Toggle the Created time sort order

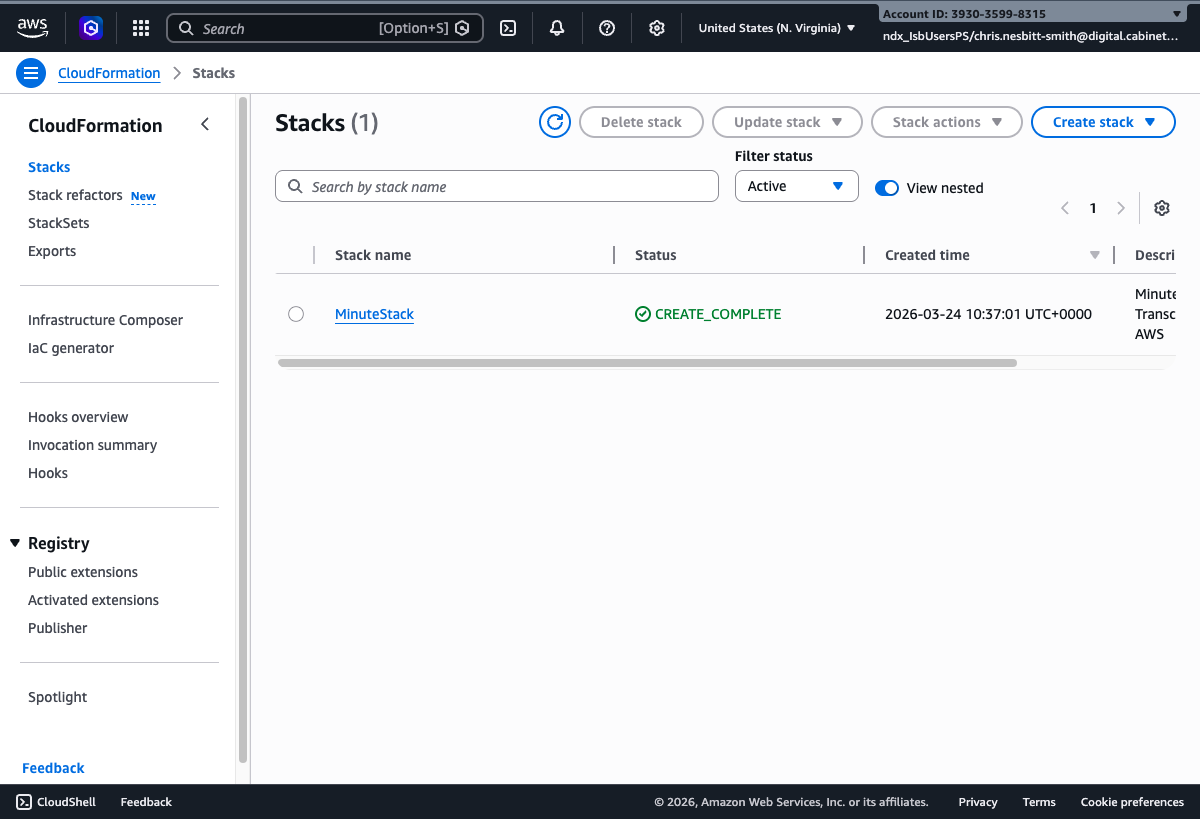[x=1093, y=254]
